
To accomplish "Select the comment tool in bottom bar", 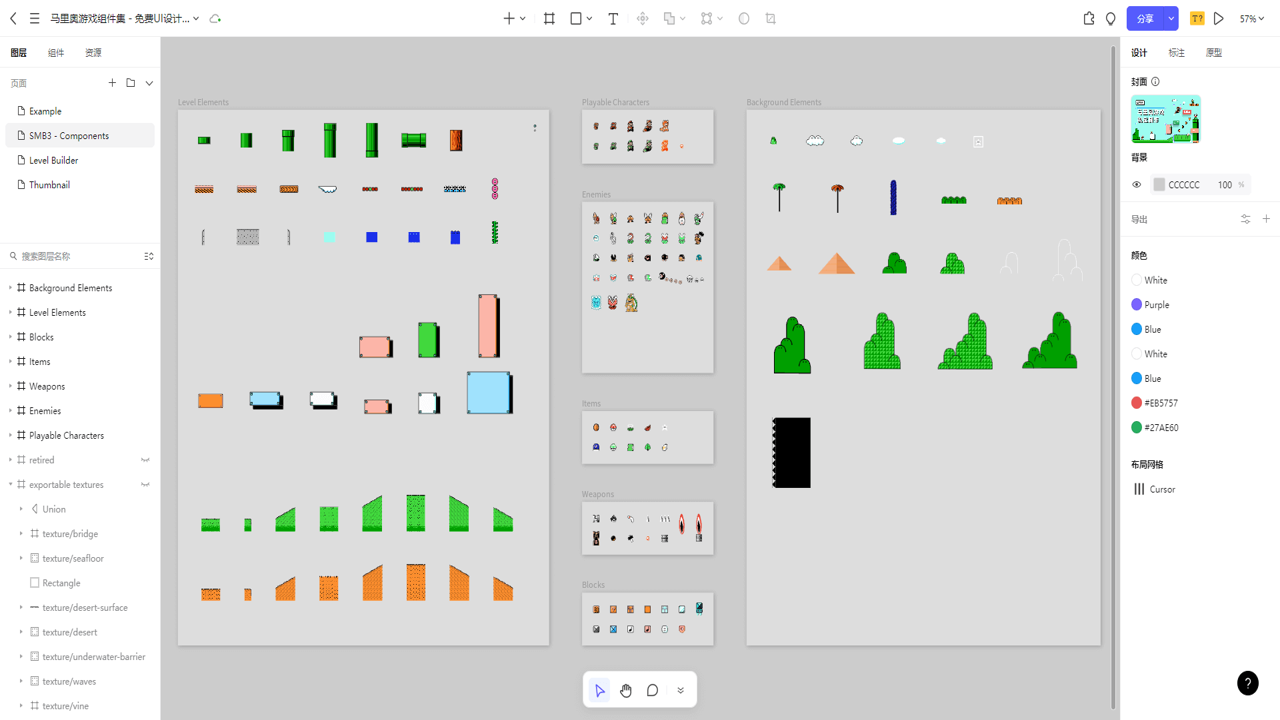I will [652, 690].
